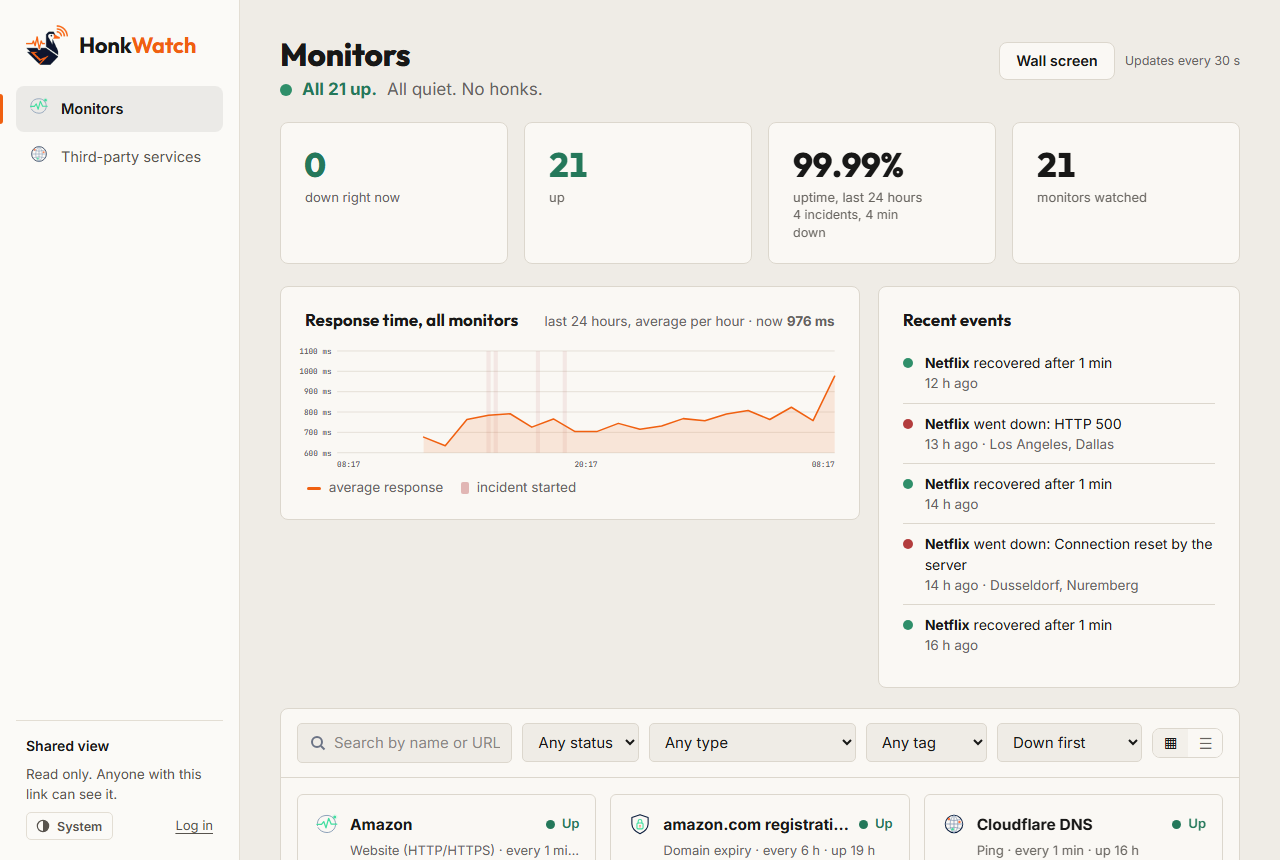This screenshot has height=860, width=1280.
Task: Select the amazon.com registration monitor title
Action: (756, 825)
